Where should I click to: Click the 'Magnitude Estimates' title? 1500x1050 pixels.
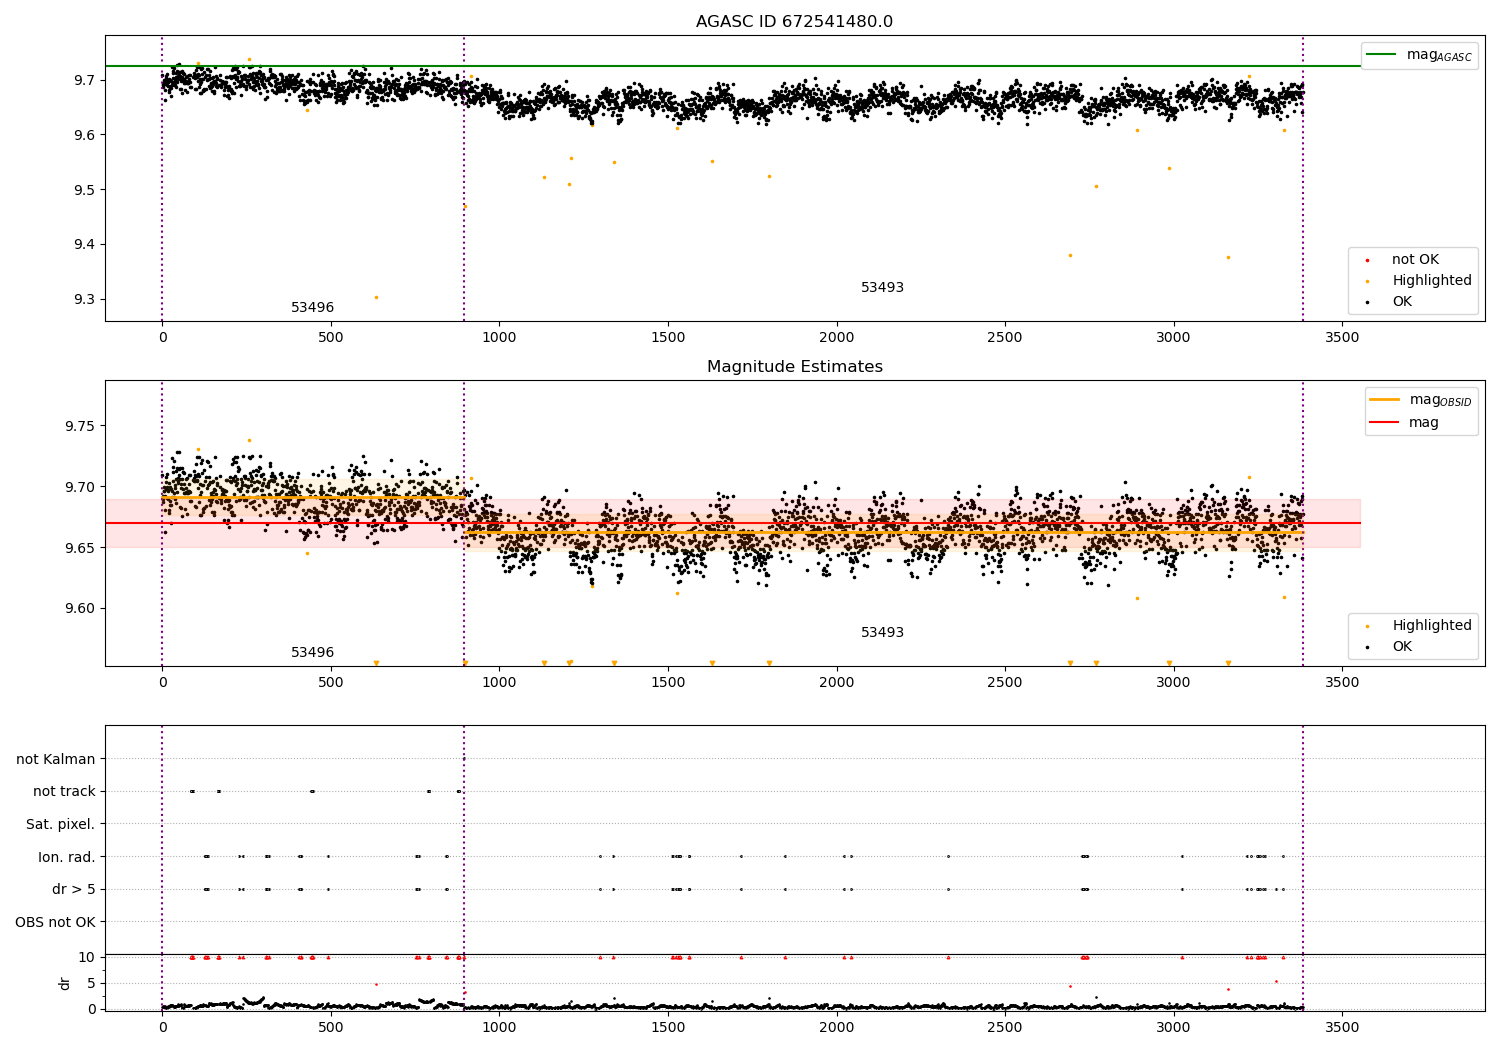(x=794, y=367)
